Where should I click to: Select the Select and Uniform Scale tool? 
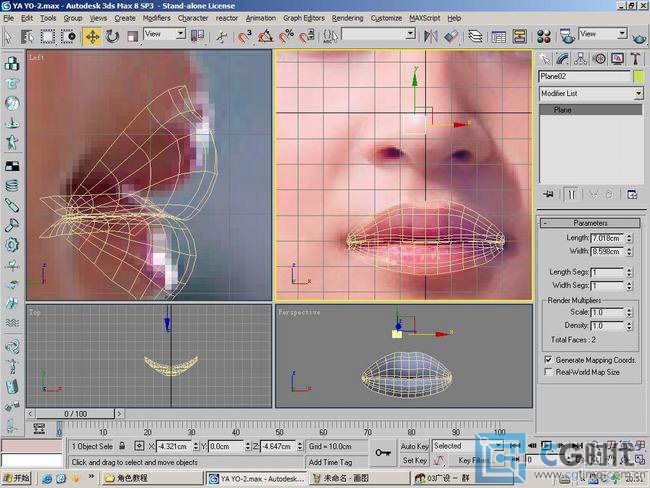tap(132, 36)
